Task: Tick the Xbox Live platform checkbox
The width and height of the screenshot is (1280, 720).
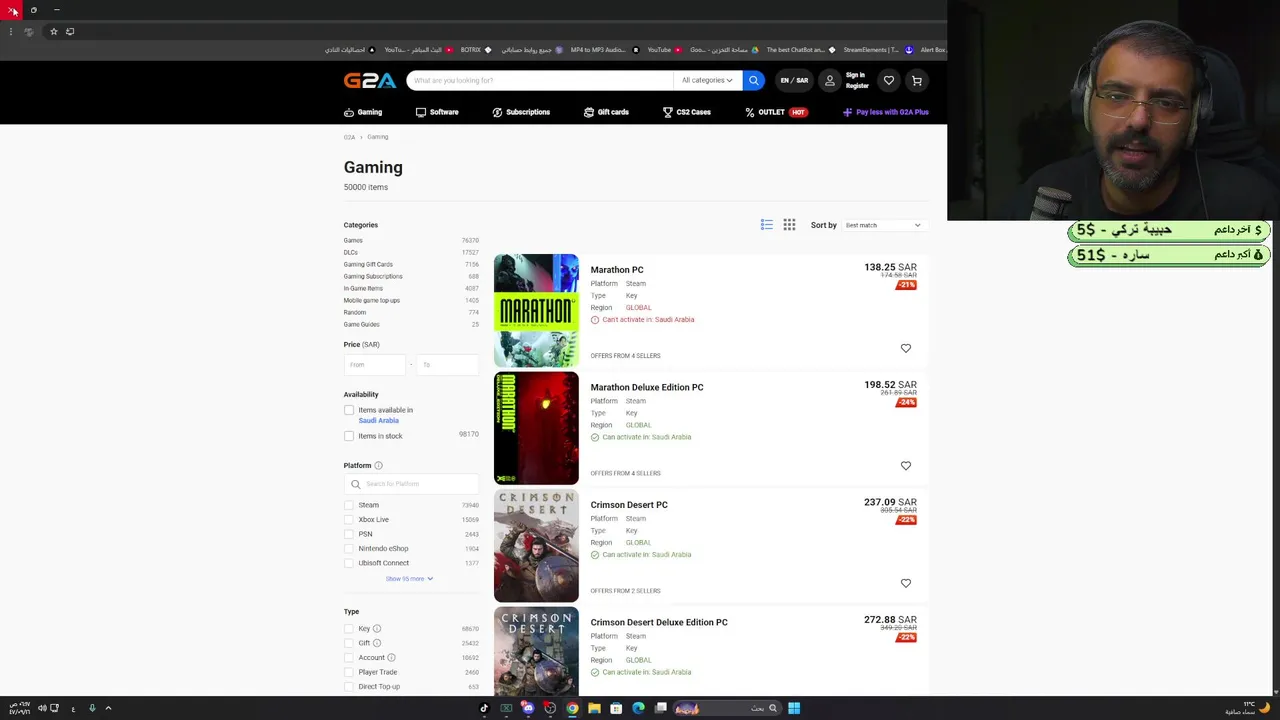Action: pos(349,519)
